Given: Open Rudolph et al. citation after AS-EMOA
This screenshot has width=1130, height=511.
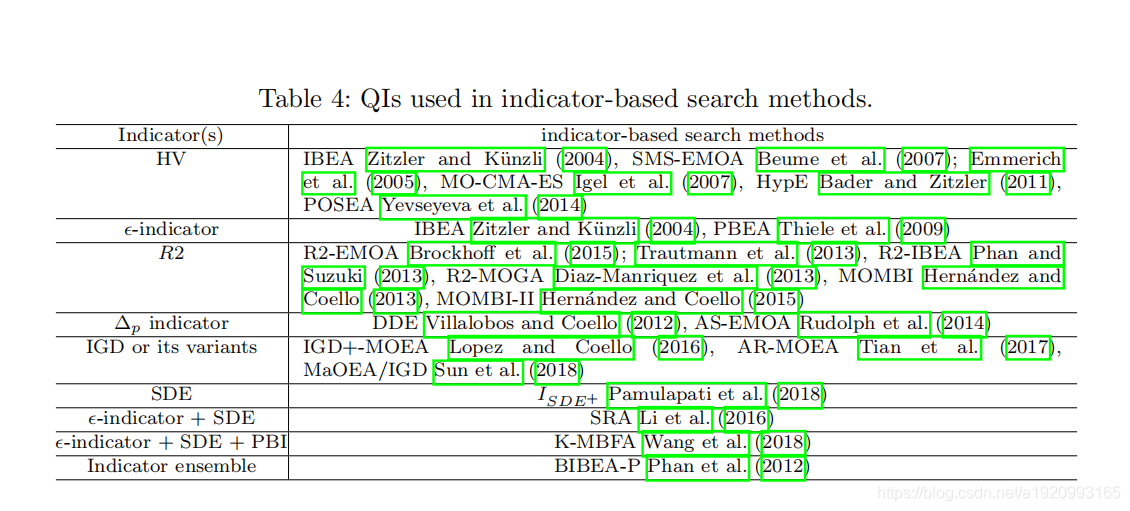Looking at the screenshot, I should point(866,324).
